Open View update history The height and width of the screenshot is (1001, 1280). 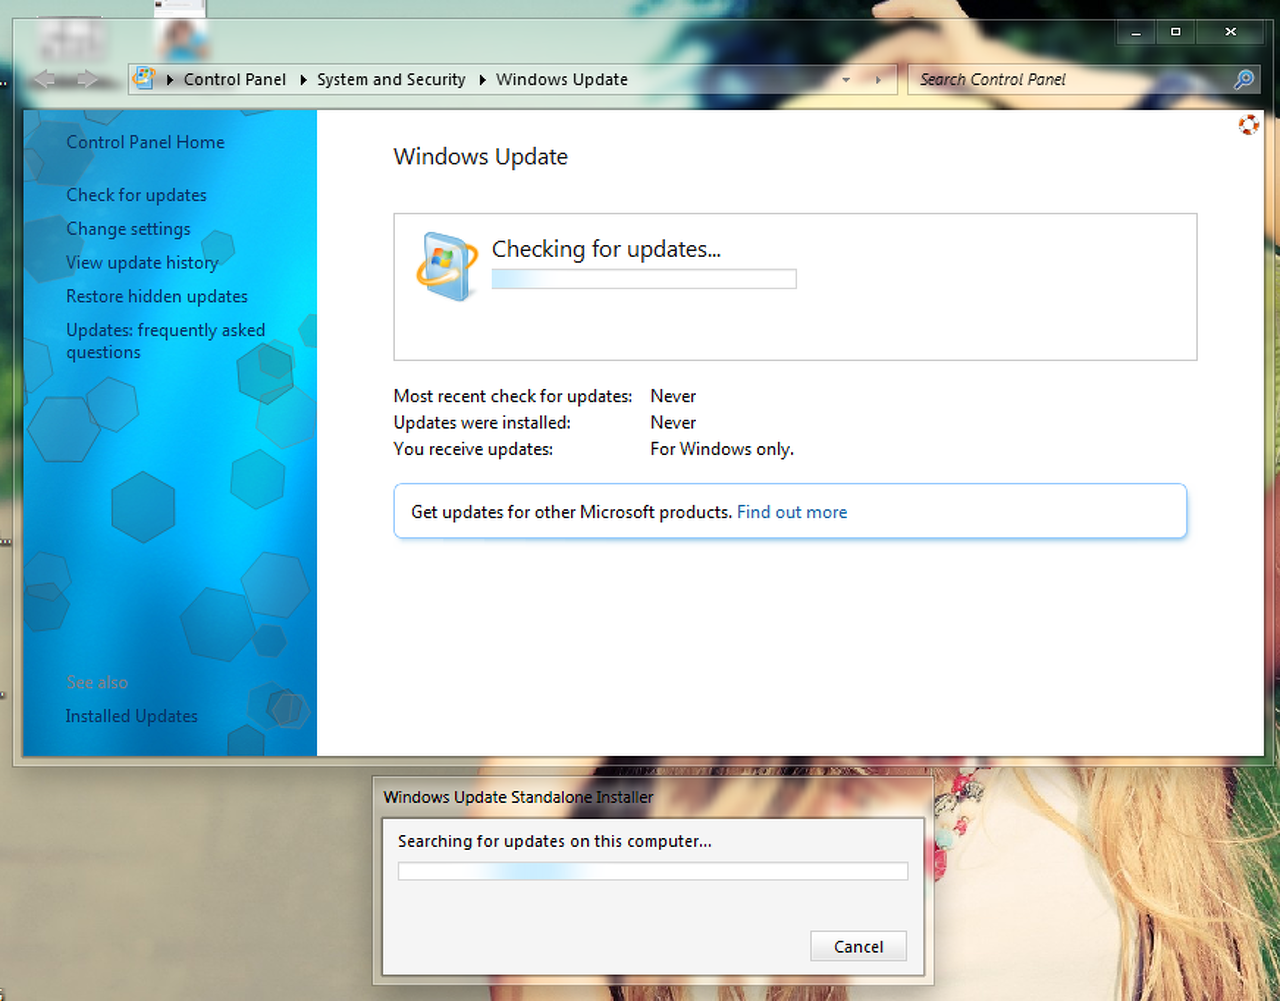click(x=142, y=262)
